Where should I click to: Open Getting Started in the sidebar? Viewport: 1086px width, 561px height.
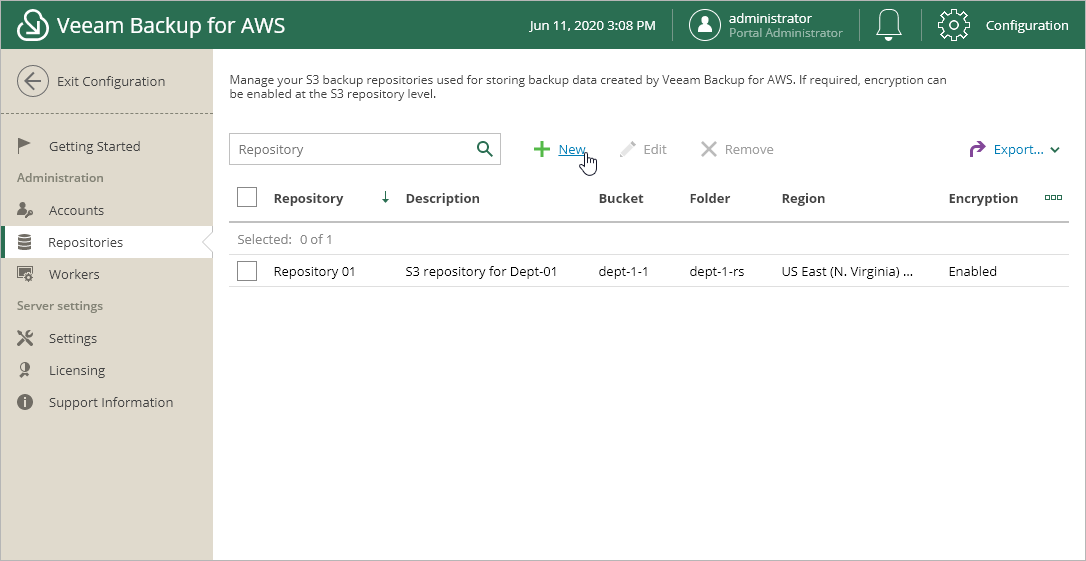(x=94, y=146)
